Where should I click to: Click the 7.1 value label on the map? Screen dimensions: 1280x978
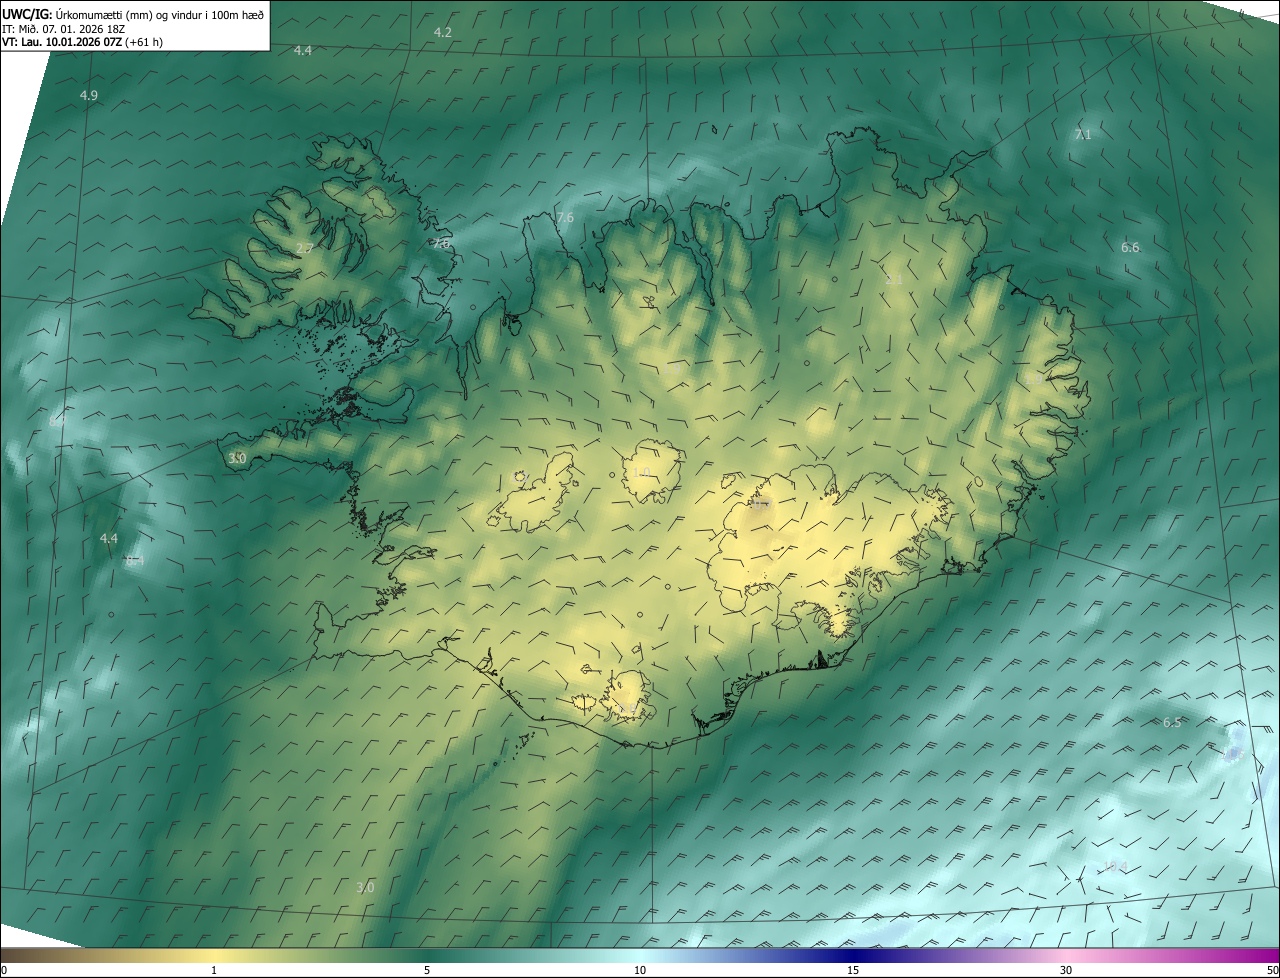coord(1082,134)
